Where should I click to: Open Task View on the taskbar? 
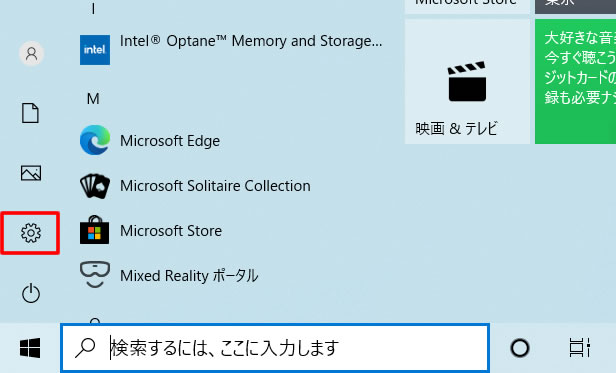pos(579,348)
